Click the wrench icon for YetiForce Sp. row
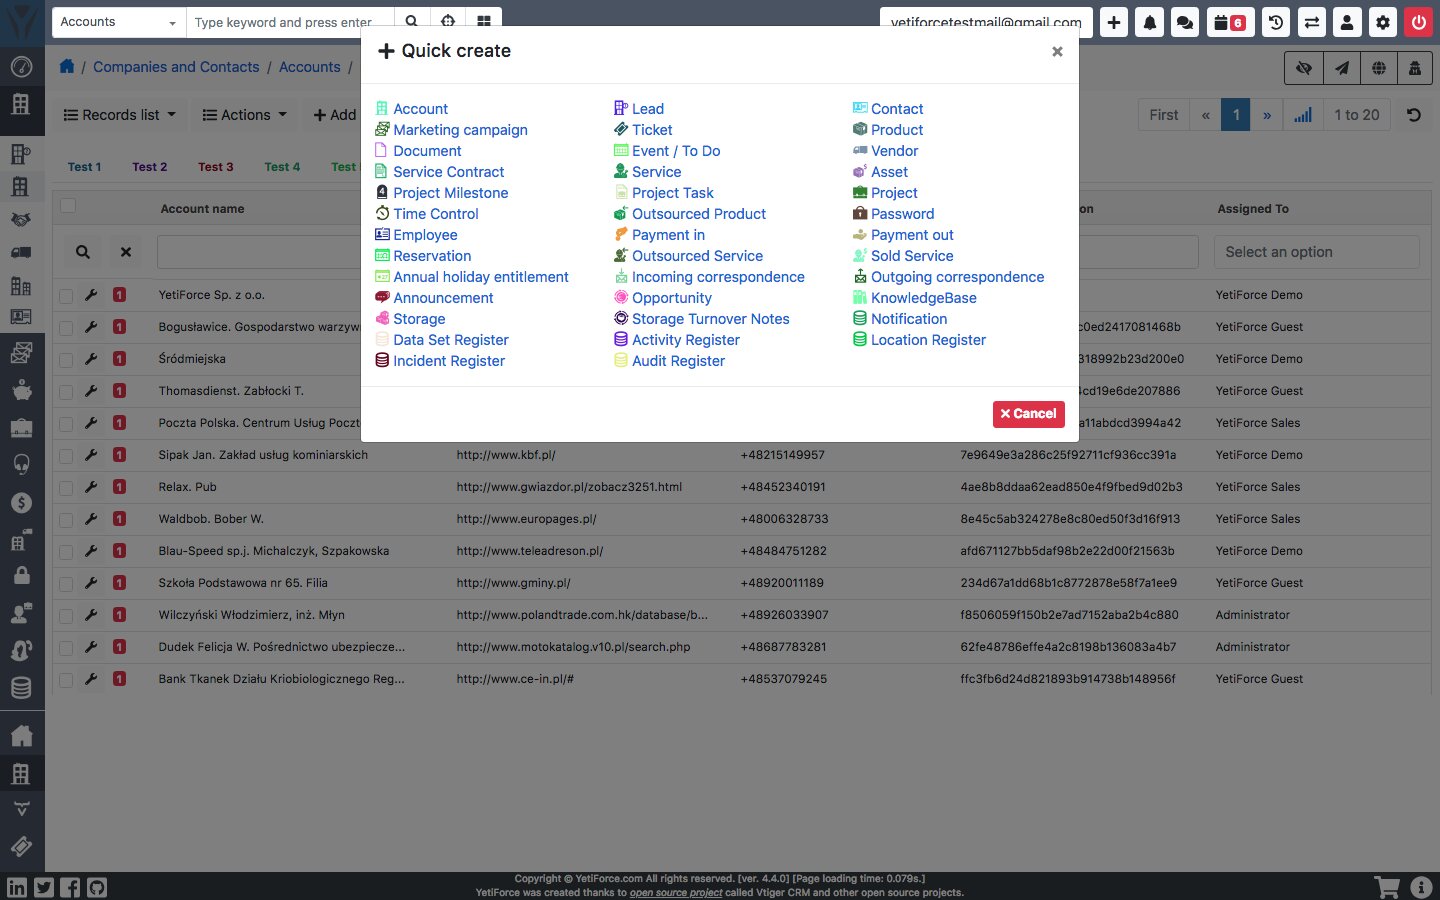This screenshot has height=900, width=1440. 91,295
